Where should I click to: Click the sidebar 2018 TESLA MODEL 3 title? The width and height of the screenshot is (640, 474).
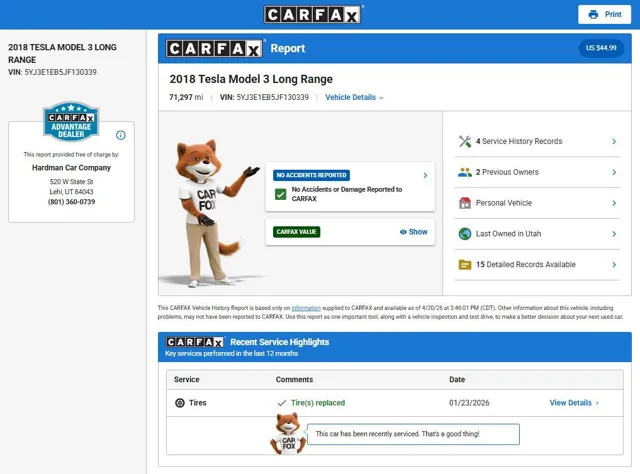[x=62, y=53]
